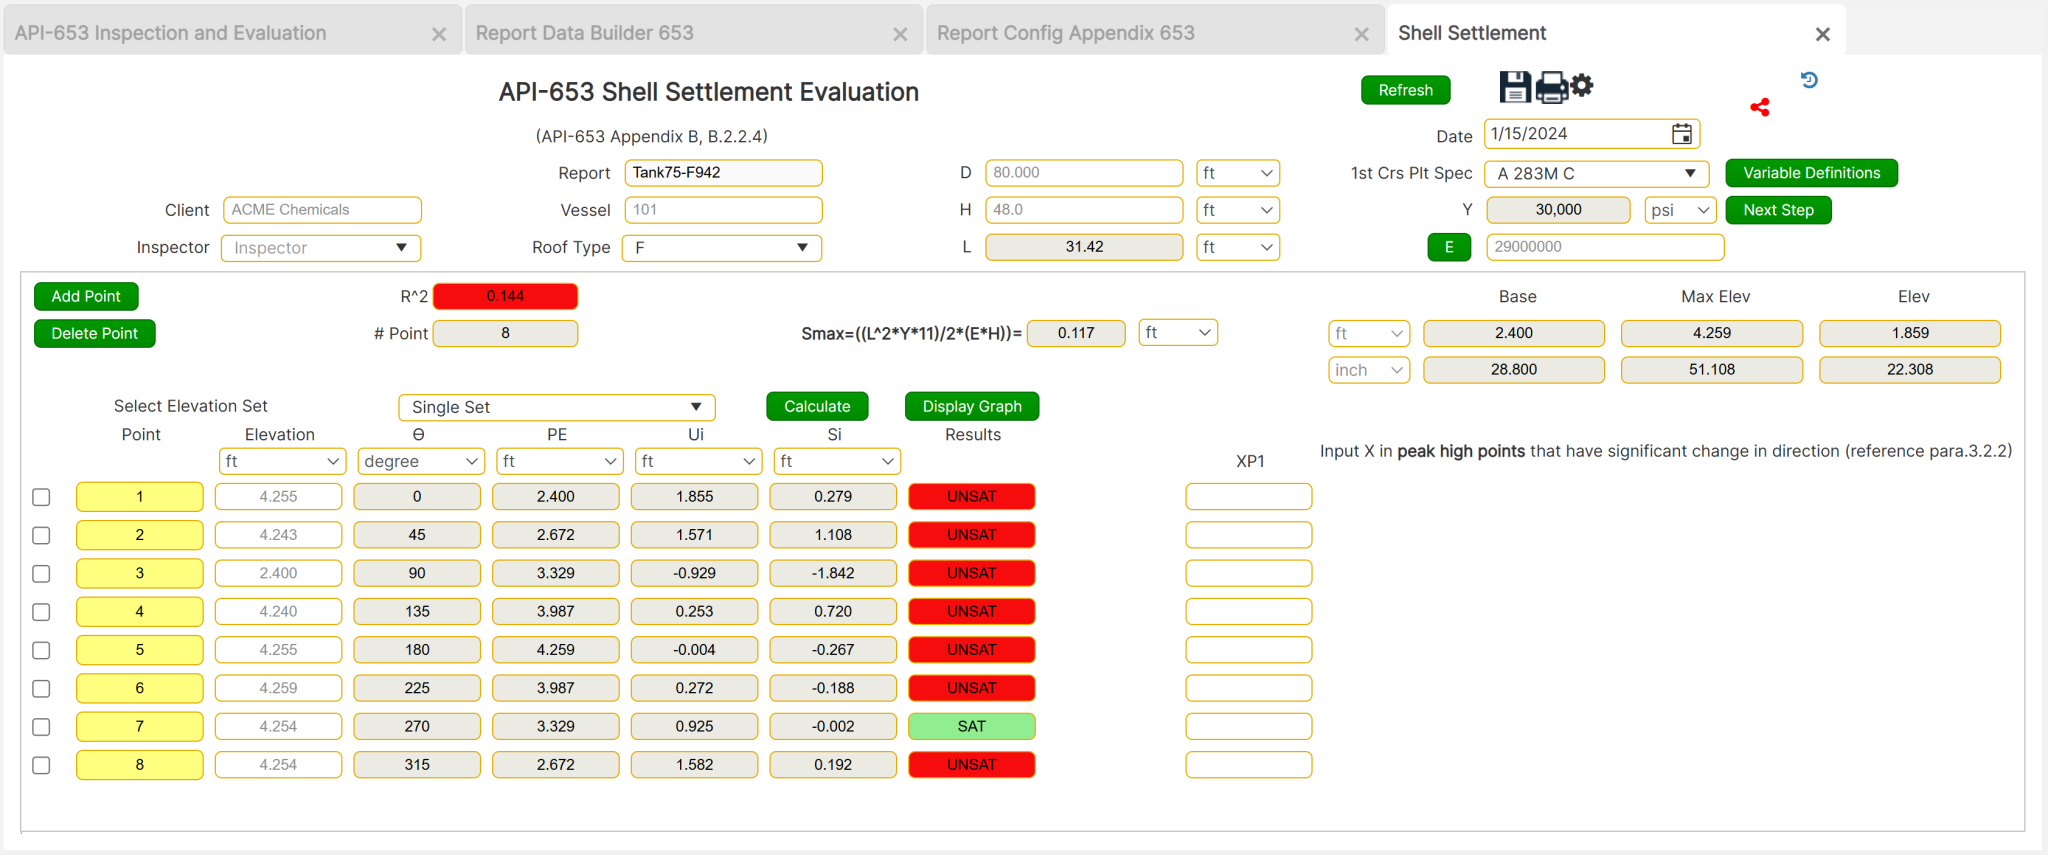The height and width of the screenshot is (855, 2048).
Task: Tick the checkbox for point 8
Action: point(41,765)
